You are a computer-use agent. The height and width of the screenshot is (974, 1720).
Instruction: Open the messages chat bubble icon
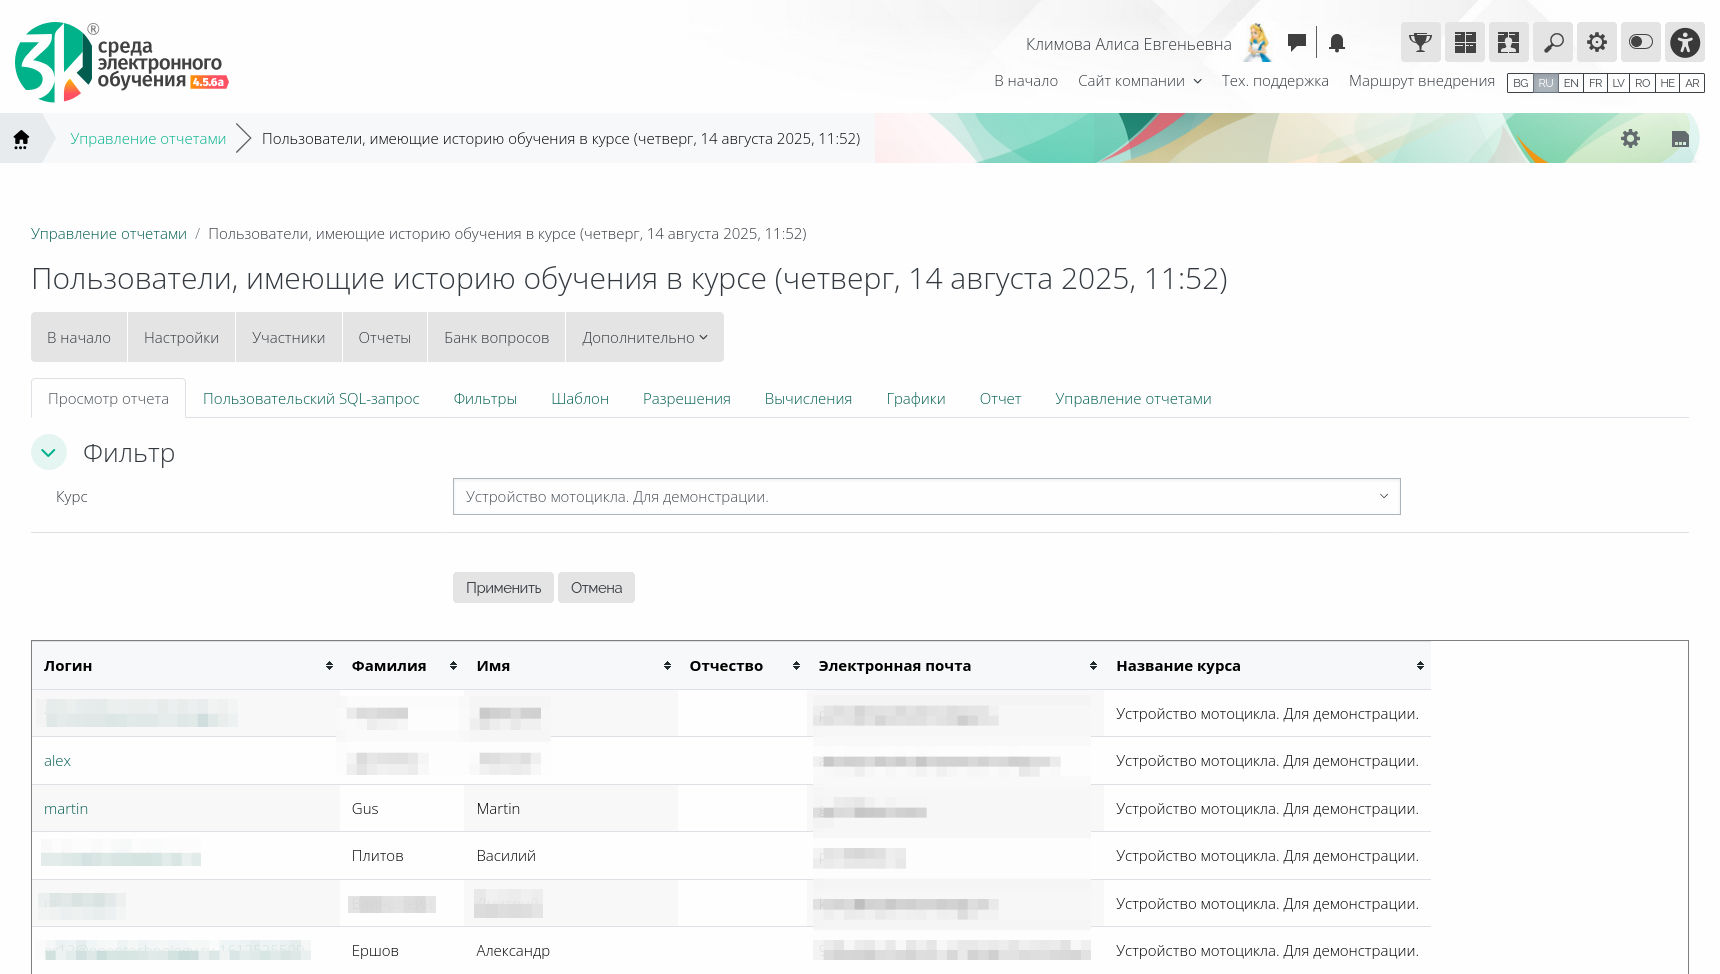click(1297, 42)
